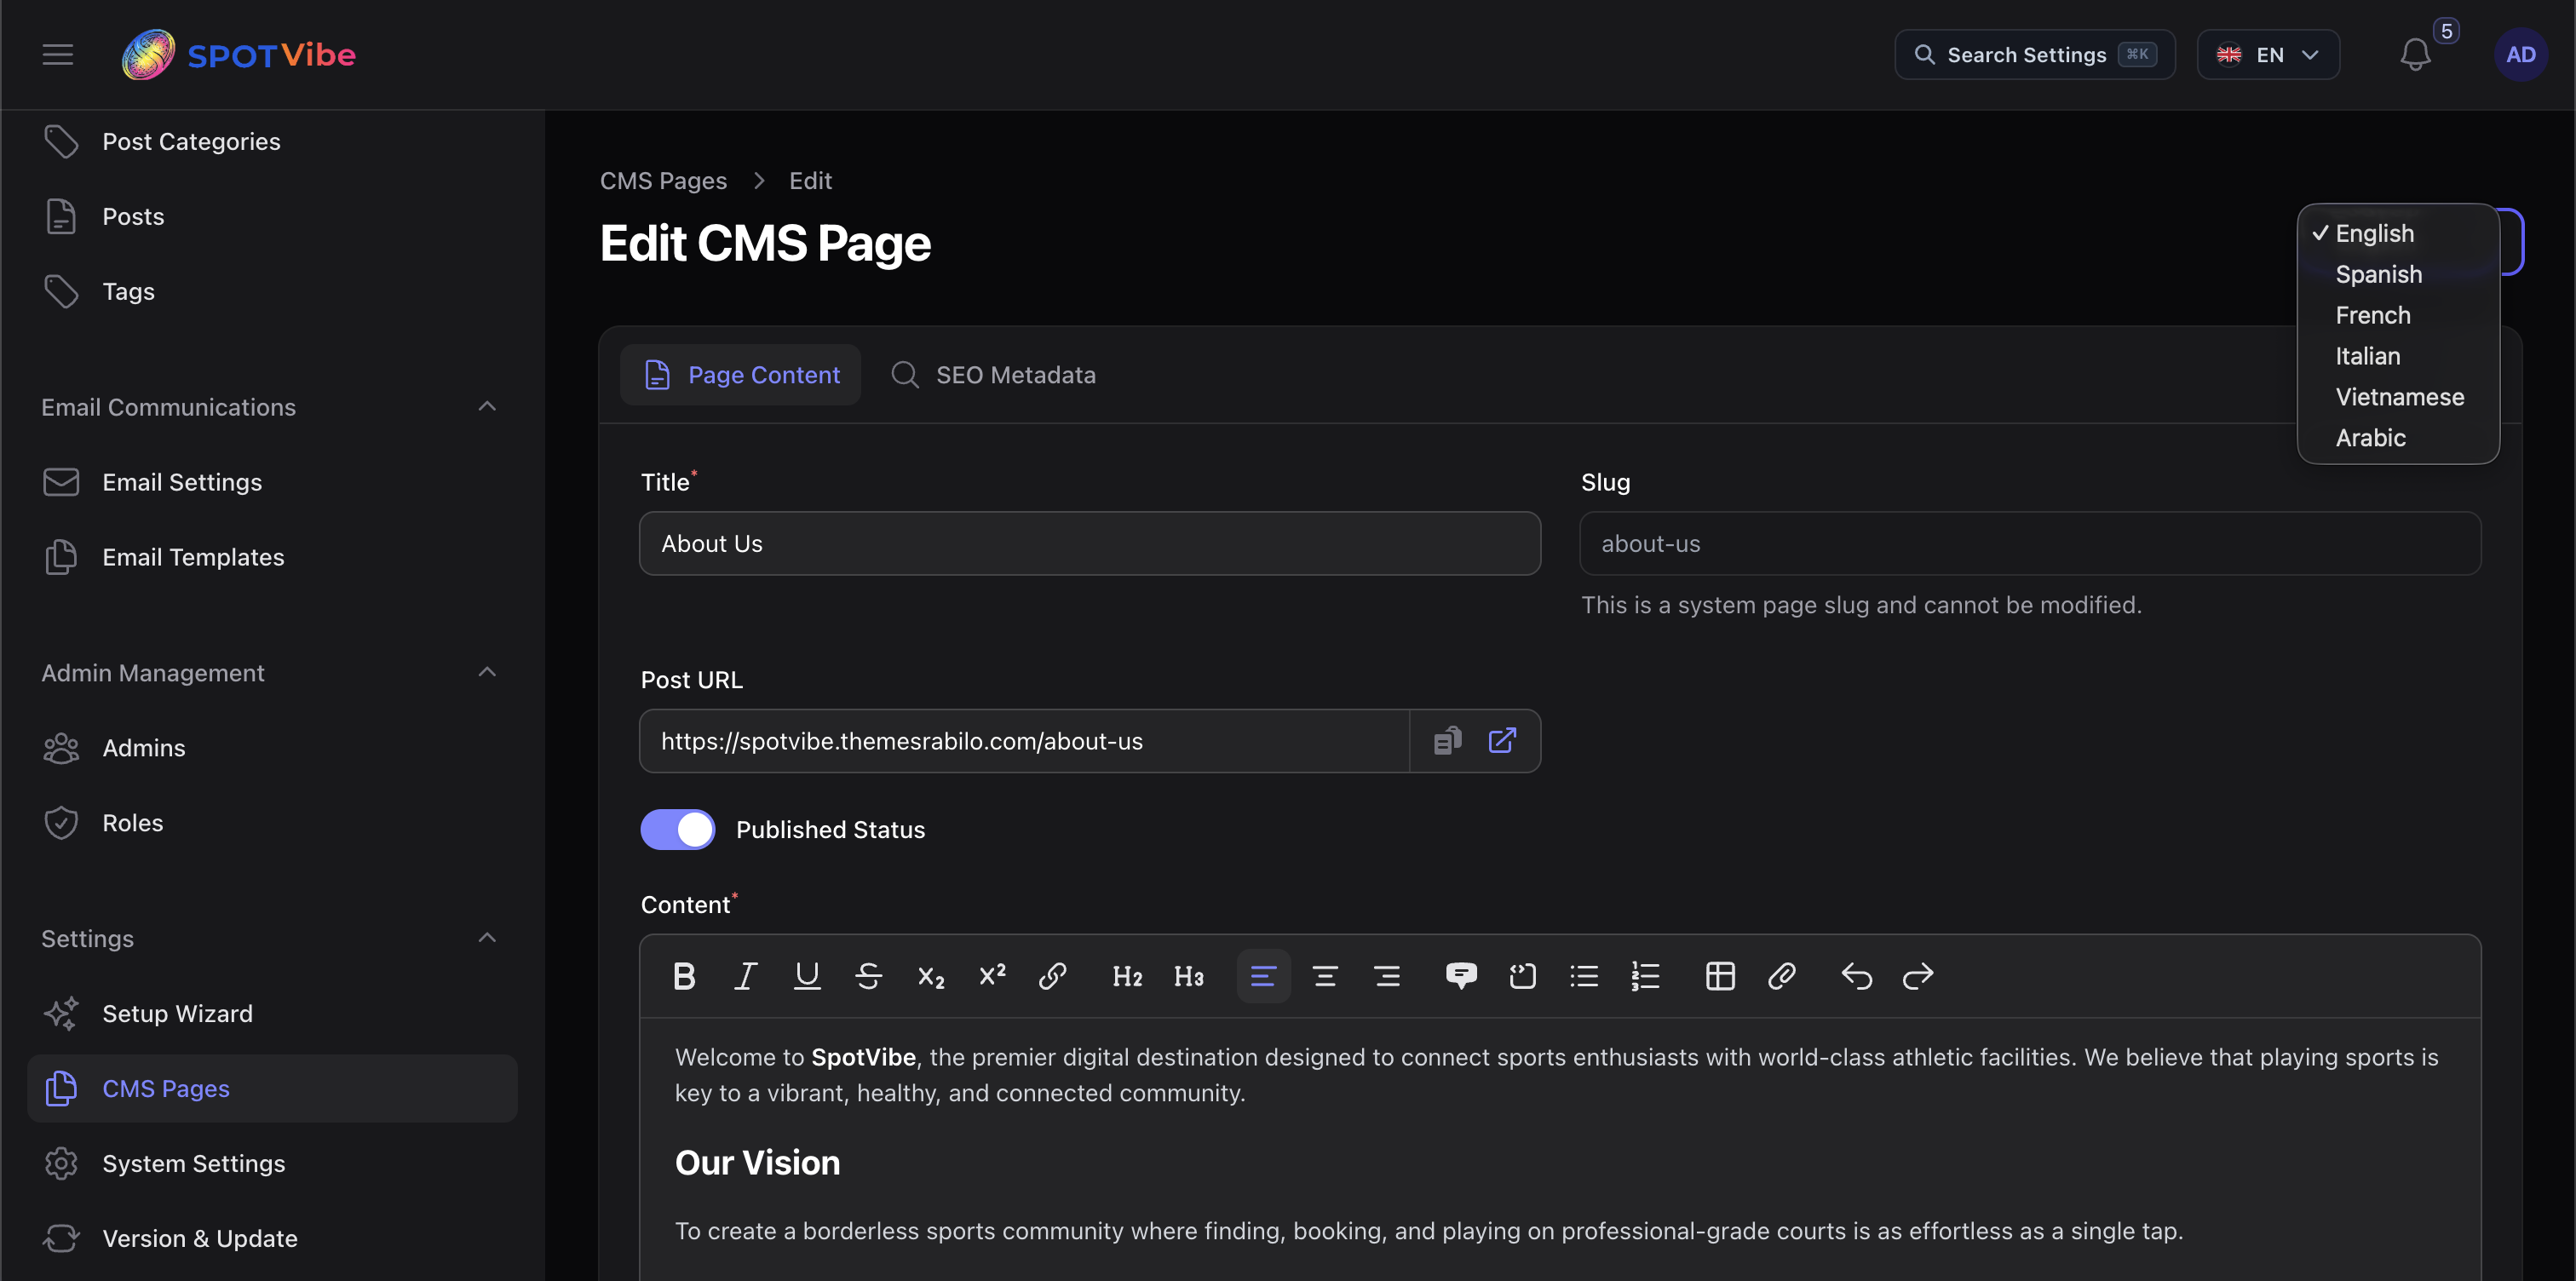Image resolution: width=2576 pixels, height=1281 pixels.
Task: Apply superscript formatting
Action: [992, 976]
